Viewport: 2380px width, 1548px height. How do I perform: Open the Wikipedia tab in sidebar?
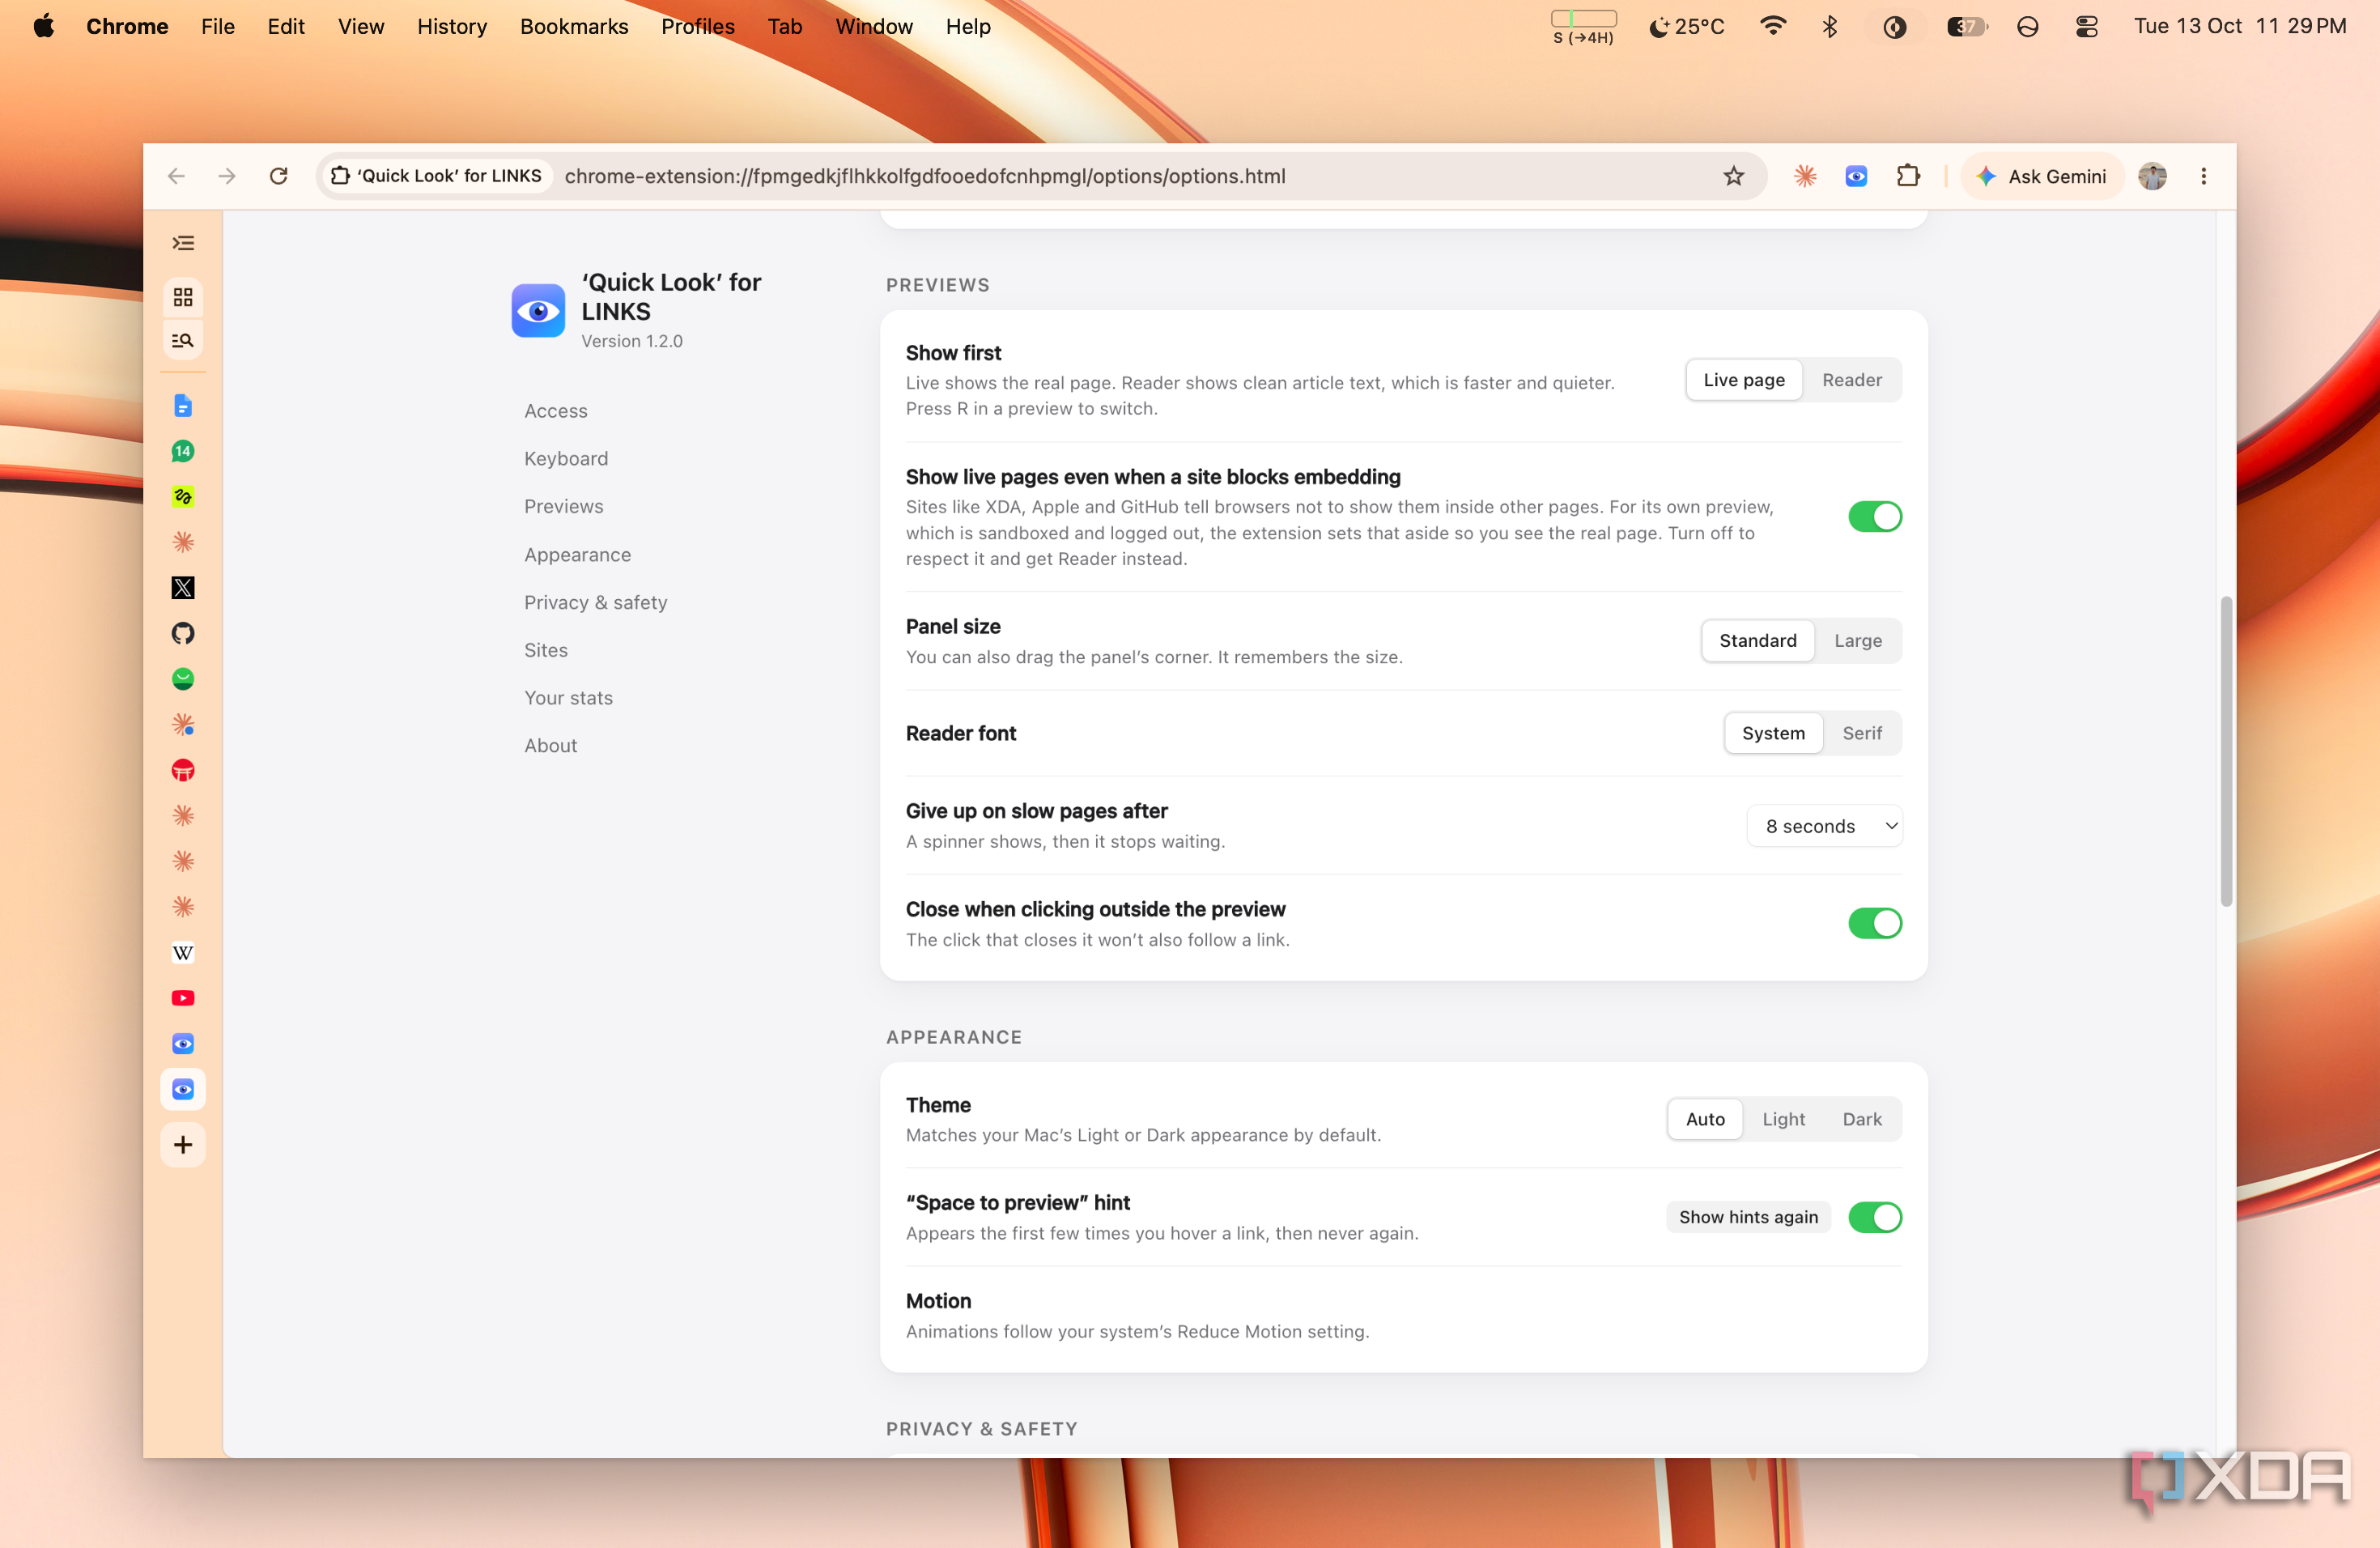click(x=183, y=953)
